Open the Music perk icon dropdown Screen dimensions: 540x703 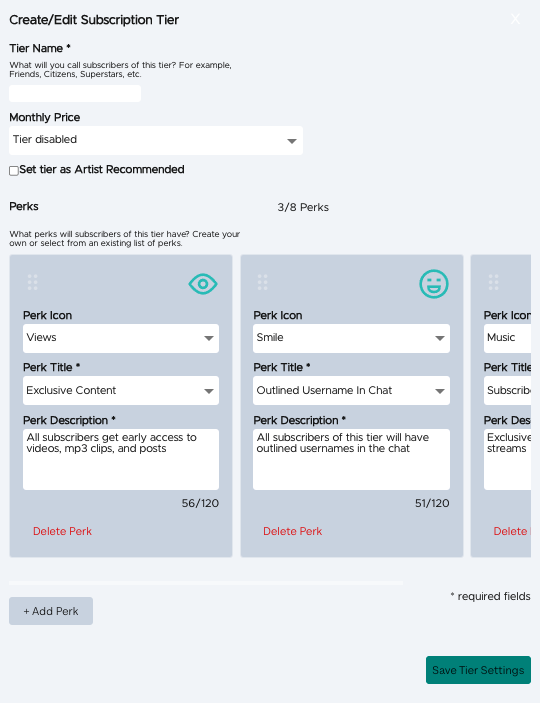click(507, 338)
